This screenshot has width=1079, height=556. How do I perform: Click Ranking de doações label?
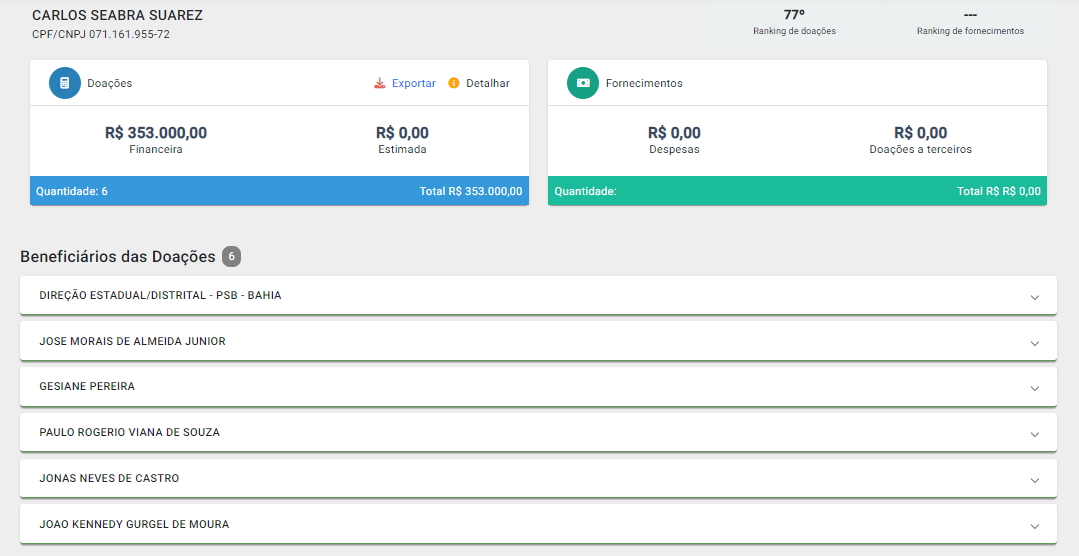point(794,31)
